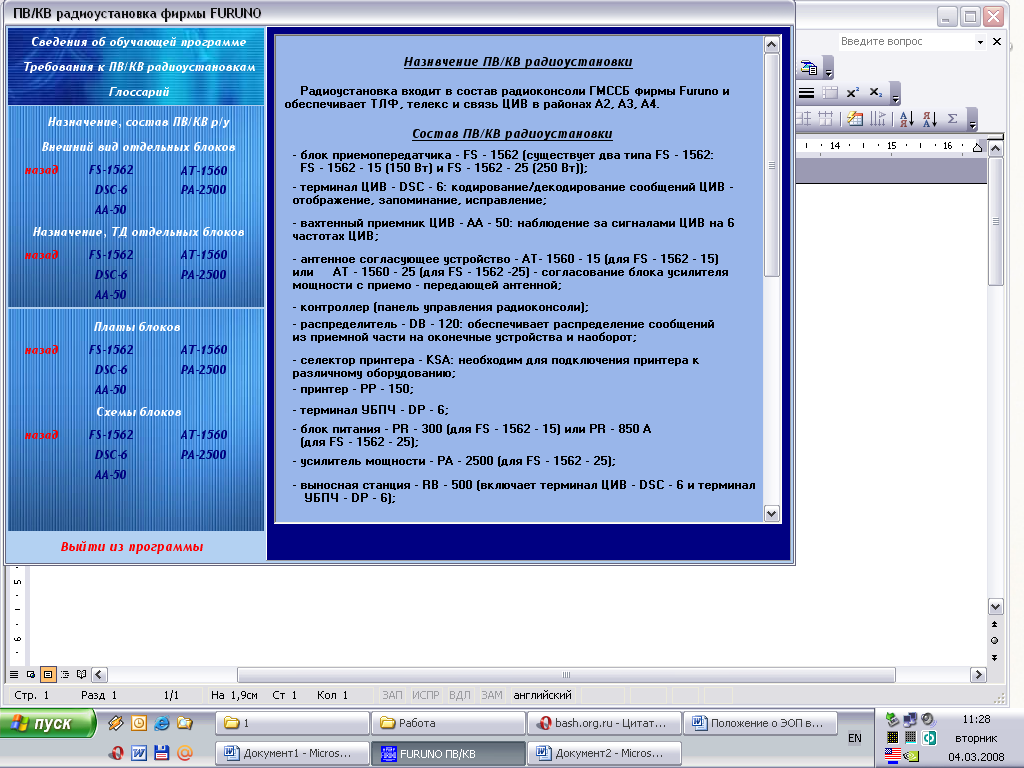Select 'Назначение, состав ПВ/КВ р/у'

[x=138, y=122]
